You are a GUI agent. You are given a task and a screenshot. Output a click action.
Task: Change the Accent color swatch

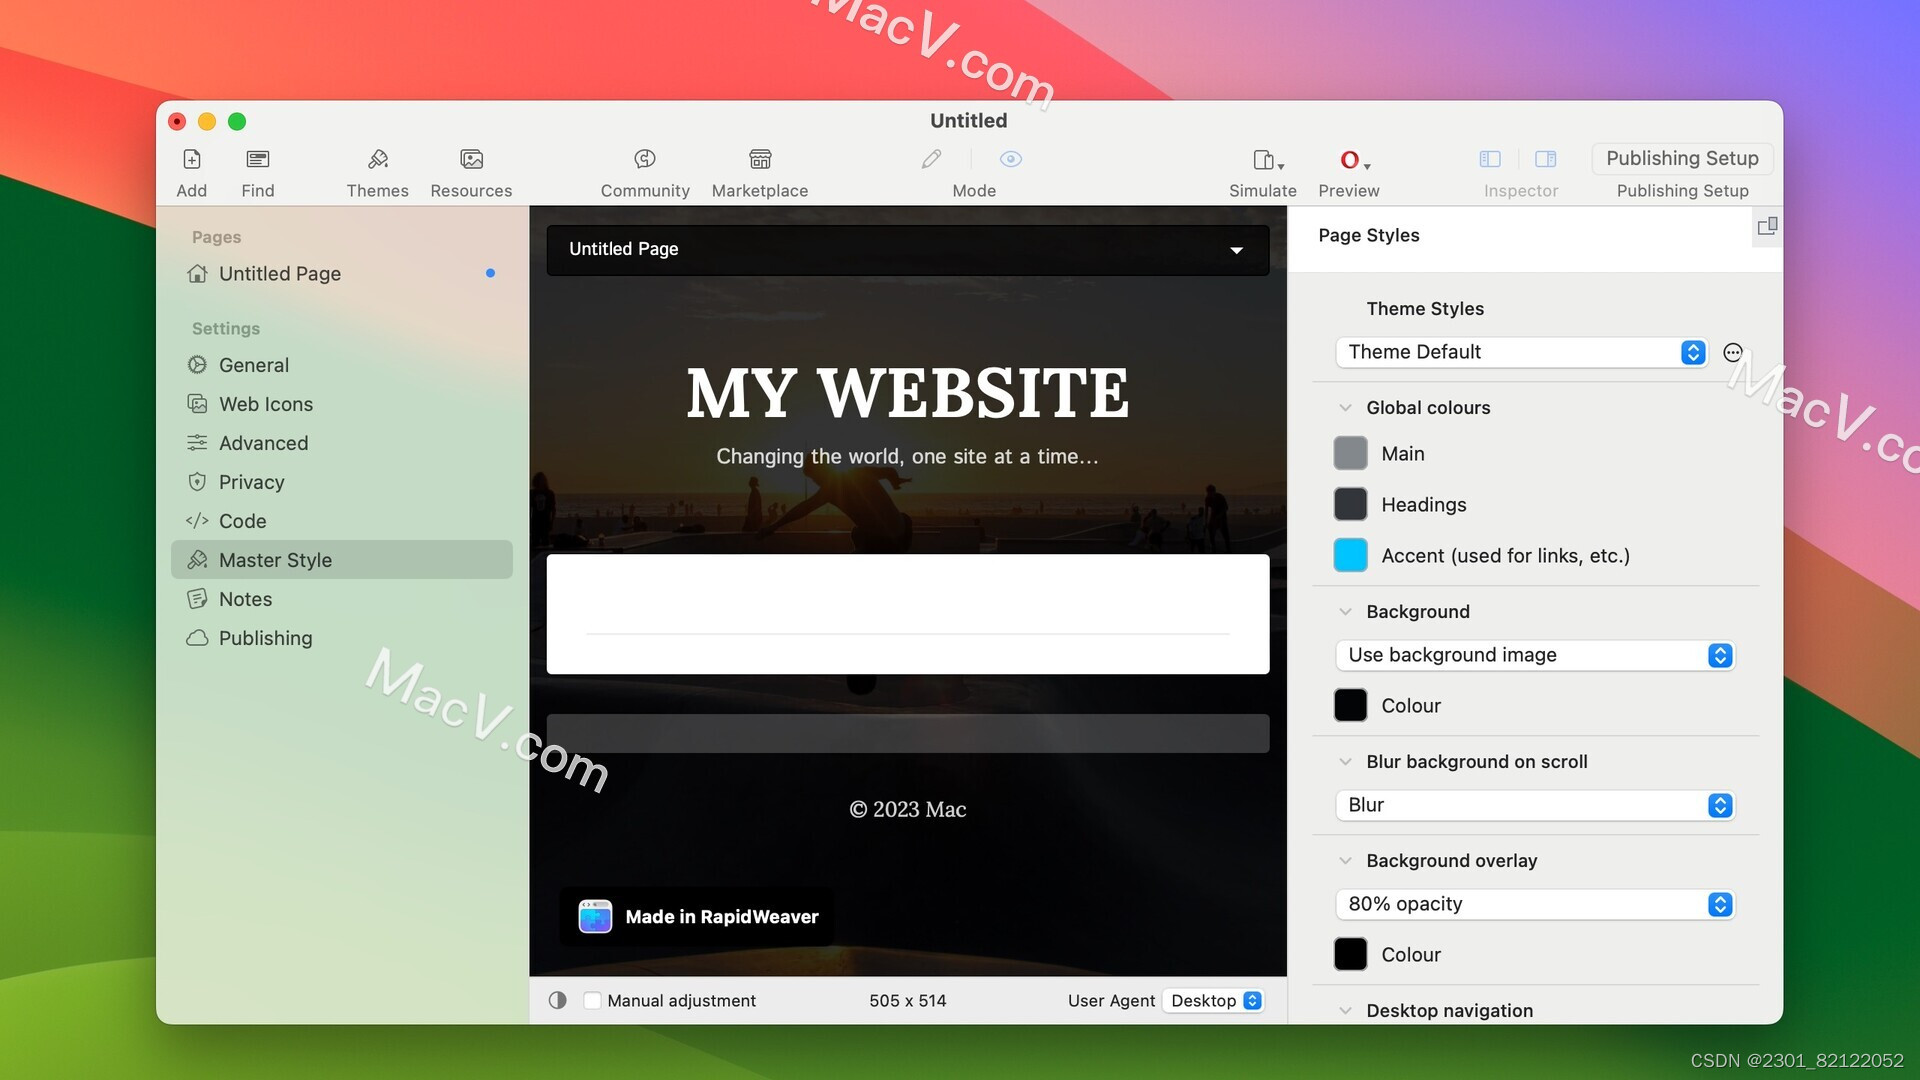(x=1350, y=555)
